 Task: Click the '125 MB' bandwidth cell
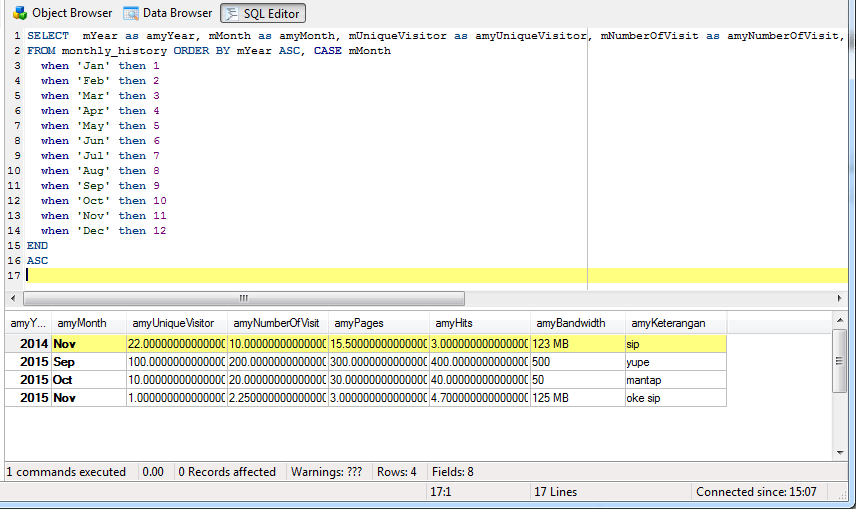(578, 398)
